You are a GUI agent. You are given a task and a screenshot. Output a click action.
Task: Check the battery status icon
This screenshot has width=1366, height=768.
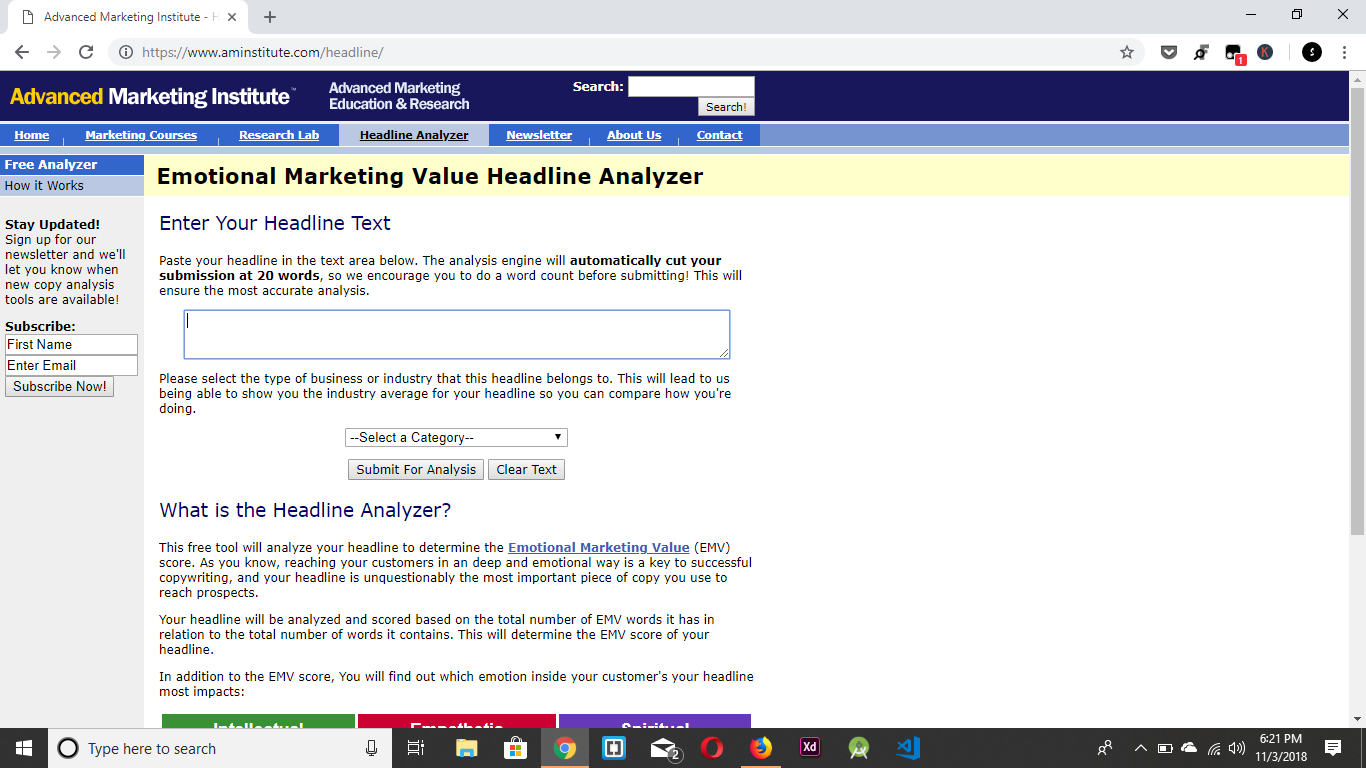tap(1165, 748)
